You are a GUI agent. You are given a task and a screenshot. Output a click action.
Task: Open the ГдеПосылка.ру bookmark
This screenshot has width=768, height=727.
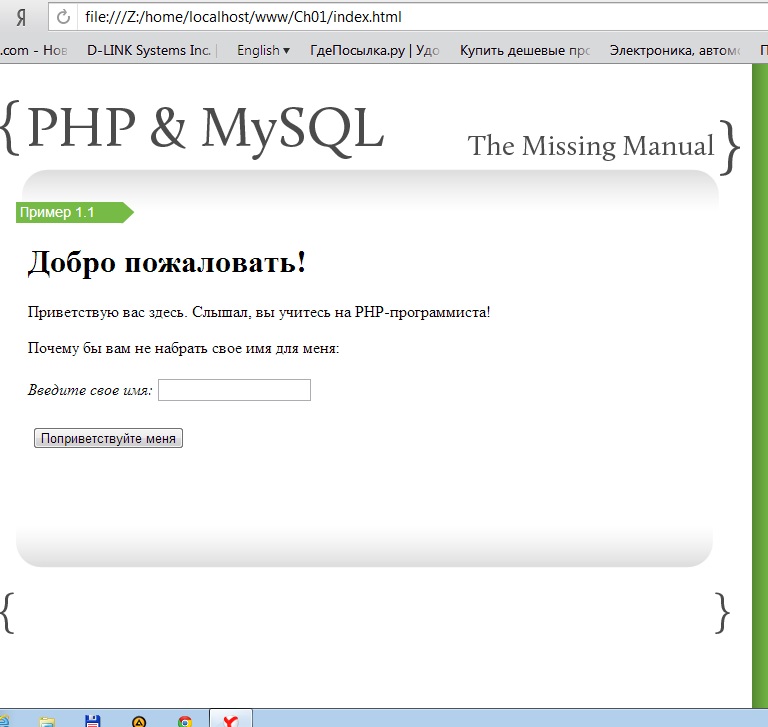(374, 50)
